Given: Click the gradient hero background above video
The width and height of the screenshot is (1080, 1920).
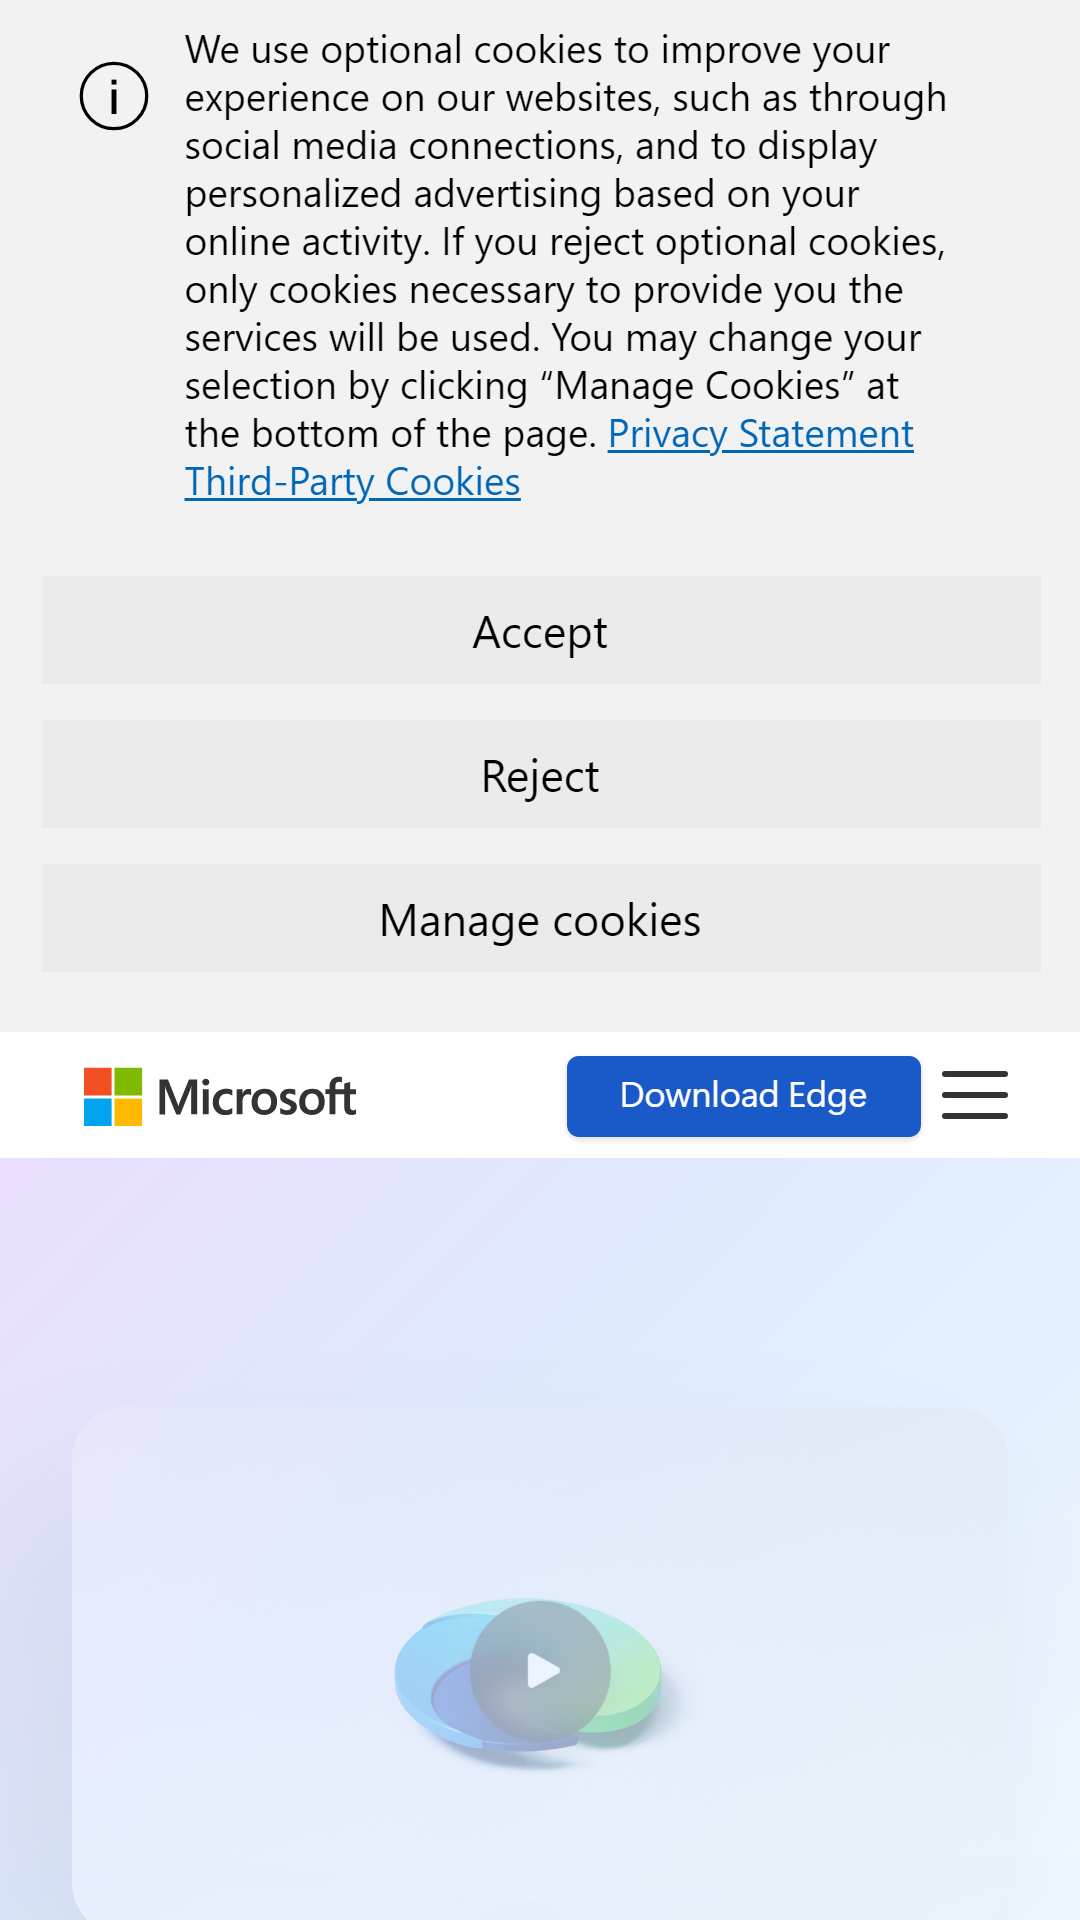Looking at the screenshot, I should (540, 1282).
